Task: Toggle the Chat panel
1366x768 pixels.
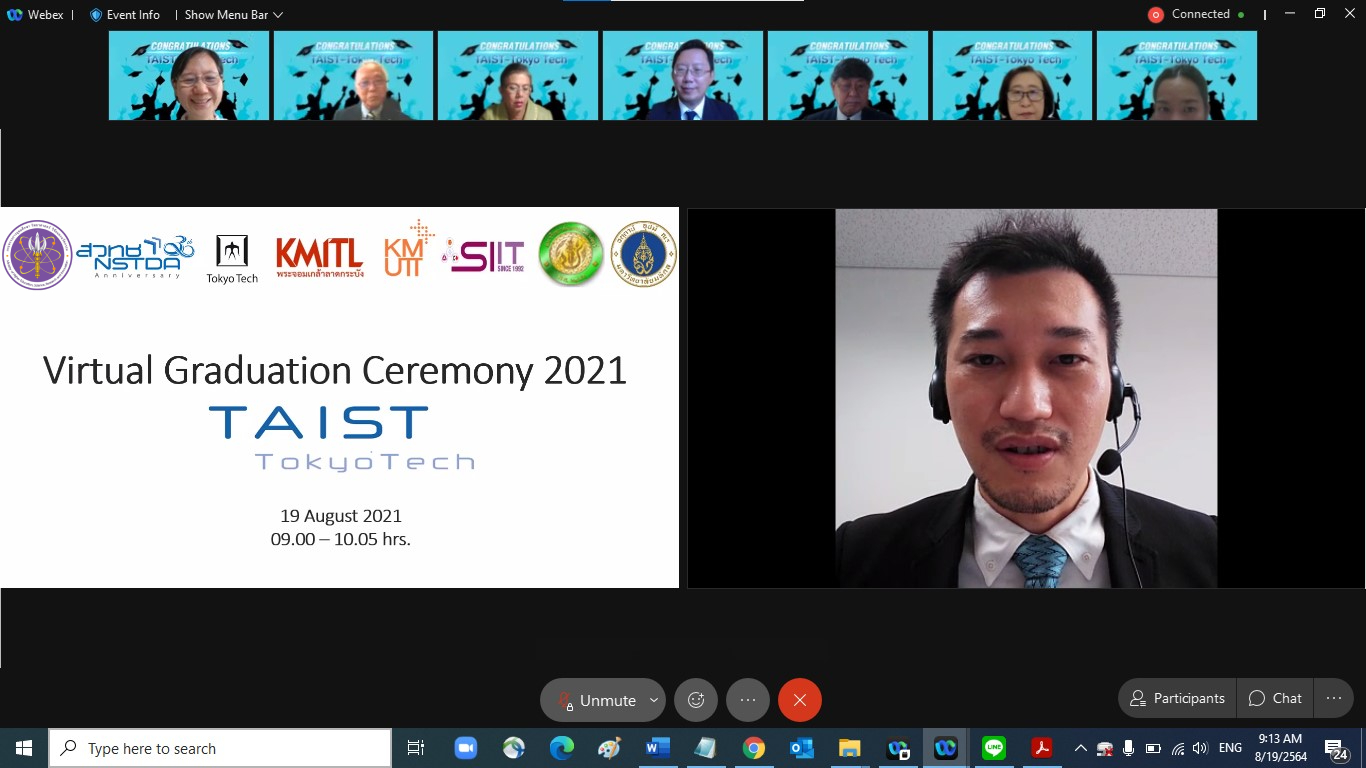Action: click(x=1275, y=698)
